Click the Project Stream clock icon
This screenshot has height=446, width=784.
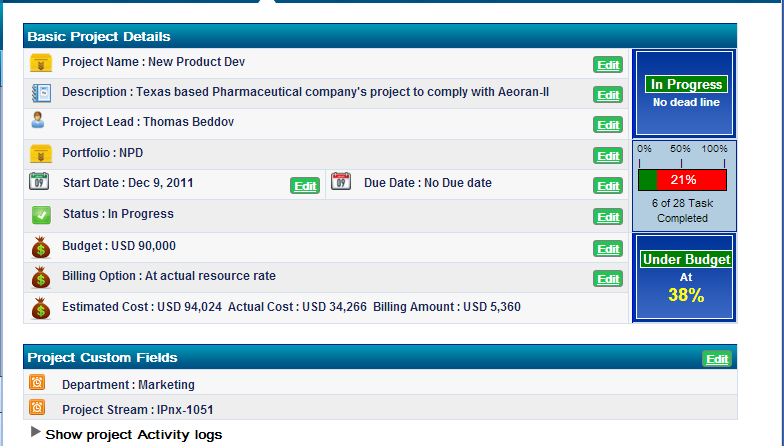pyautogui.click(x=37, y=408)
